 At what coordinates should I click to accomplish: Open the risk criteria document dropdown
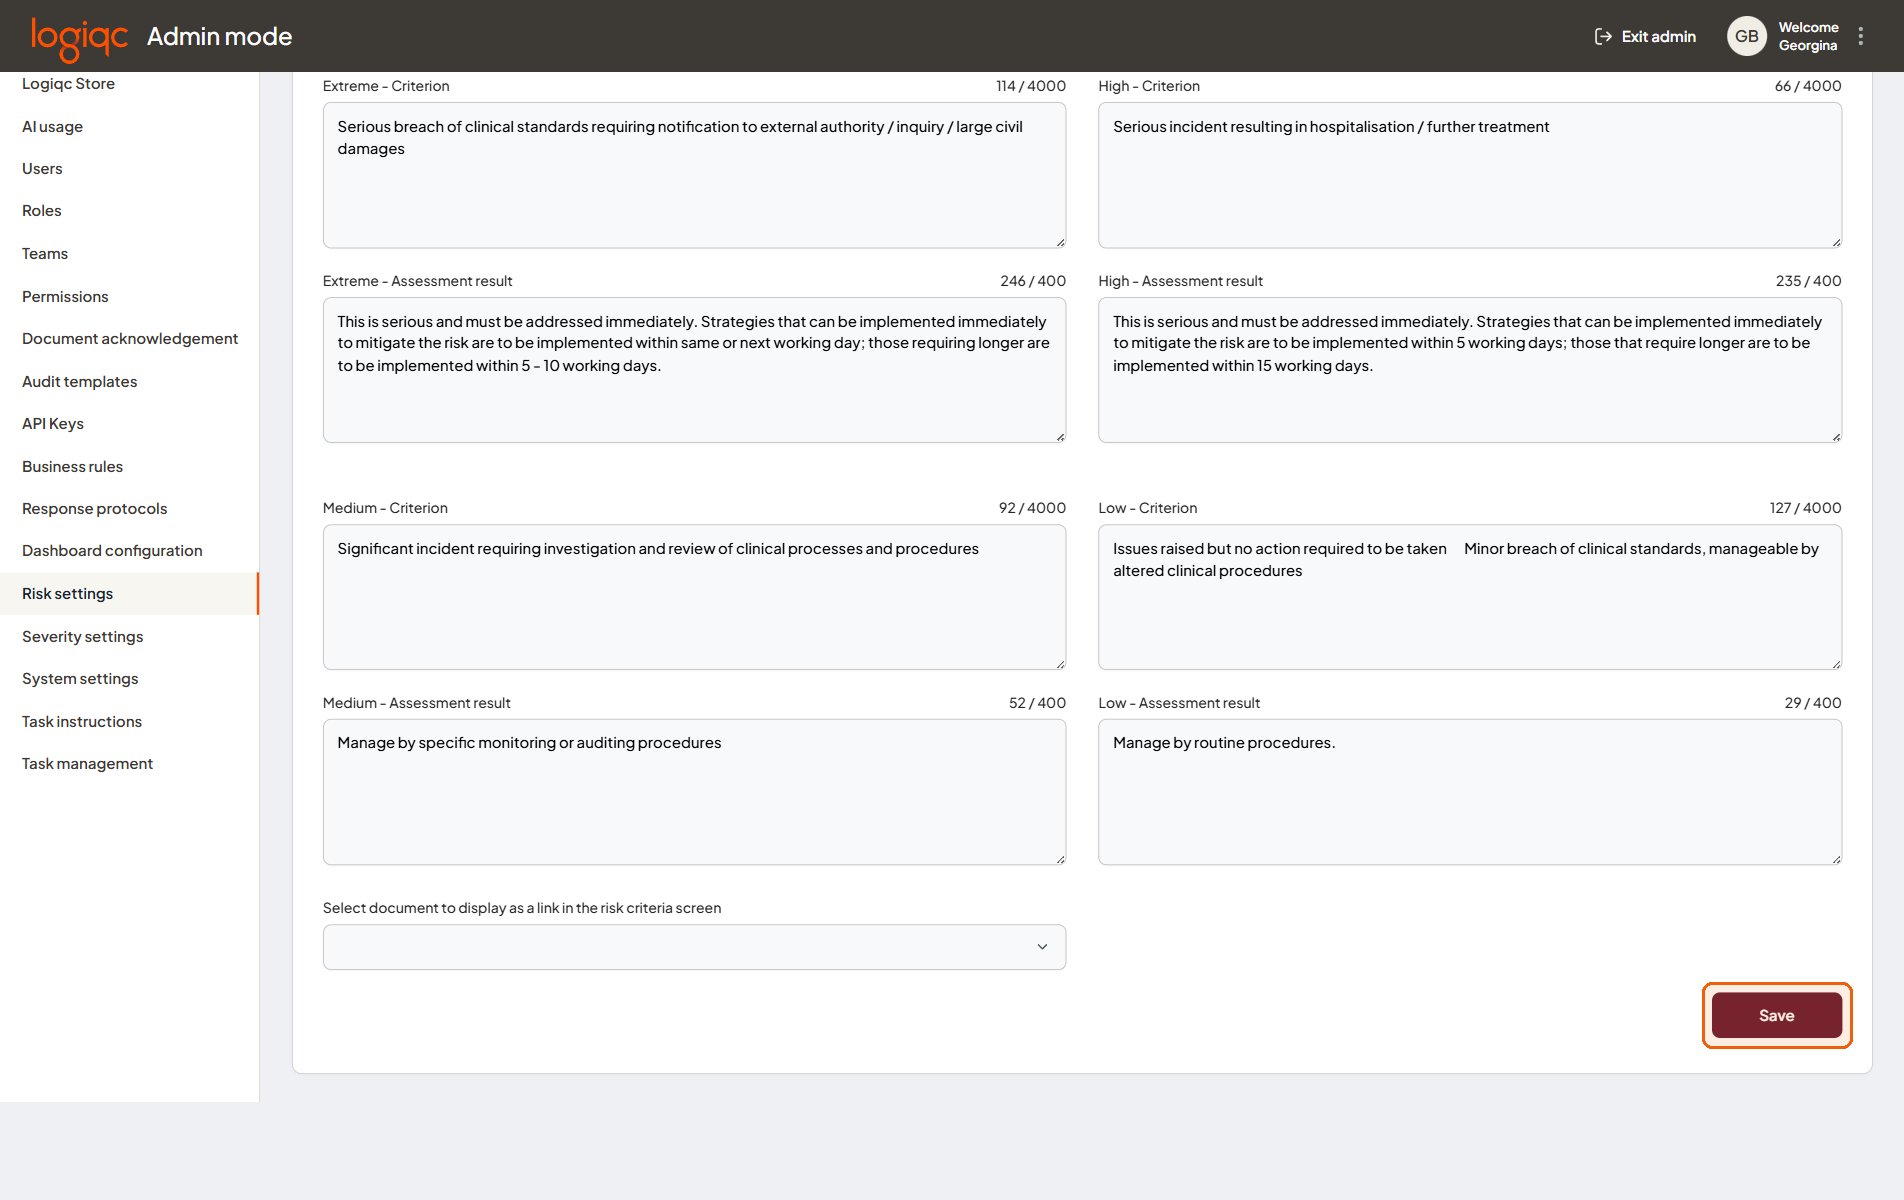(694, 947)
